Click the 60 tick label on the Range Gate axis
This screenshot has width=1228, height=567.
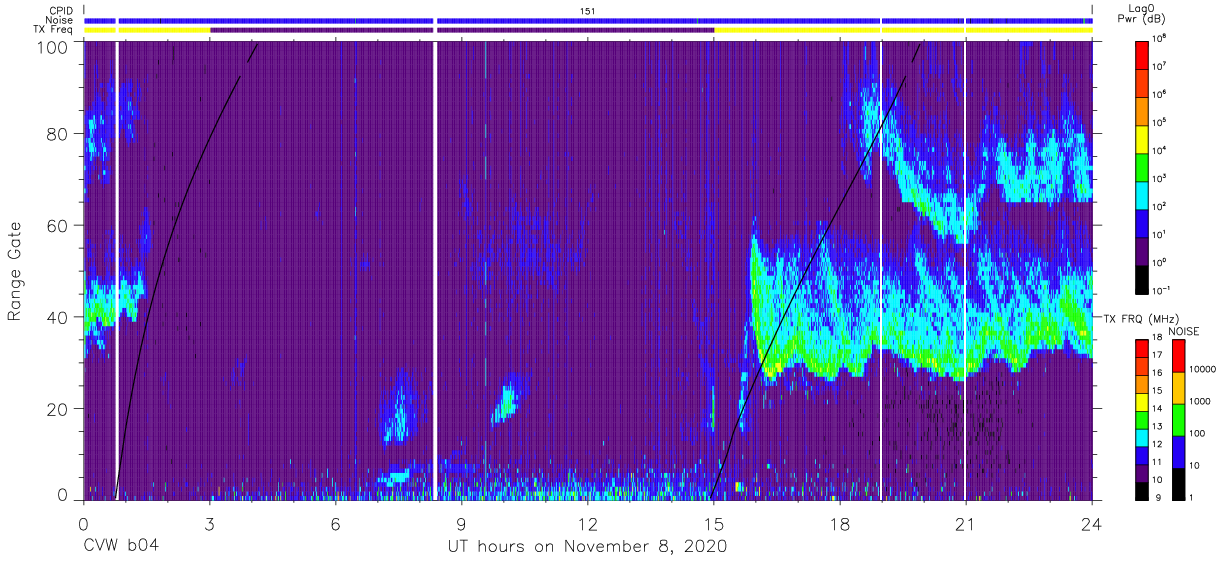coord(57,226)
